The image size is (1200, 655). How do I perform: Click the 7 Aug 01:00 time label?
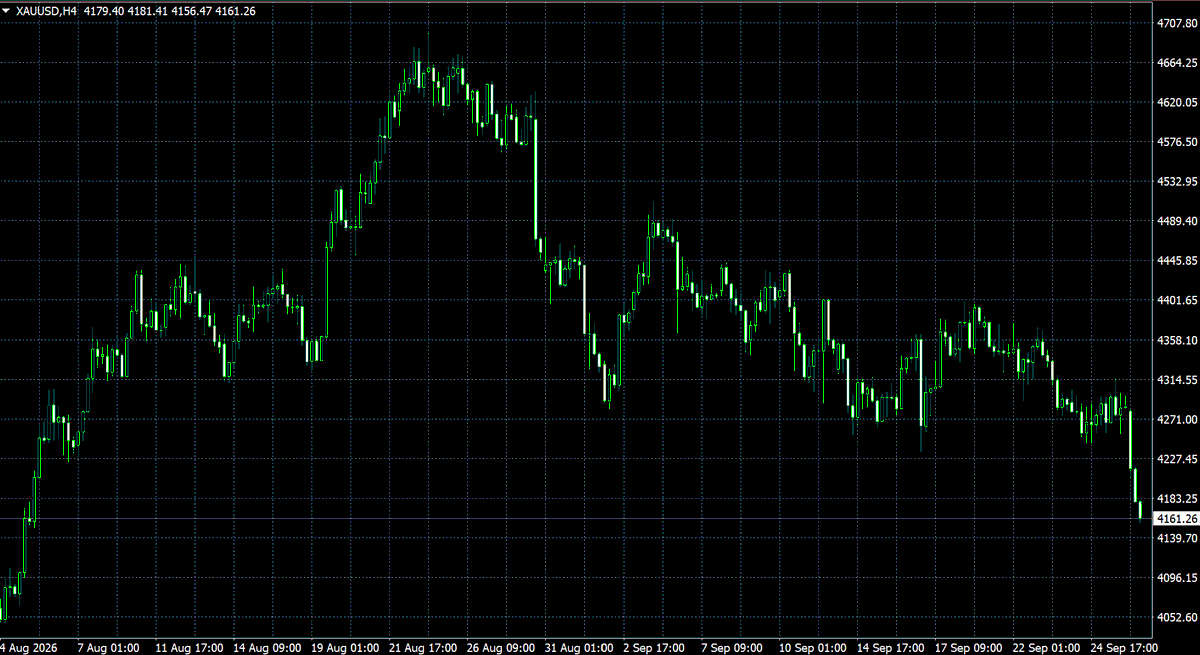[106, 647]
